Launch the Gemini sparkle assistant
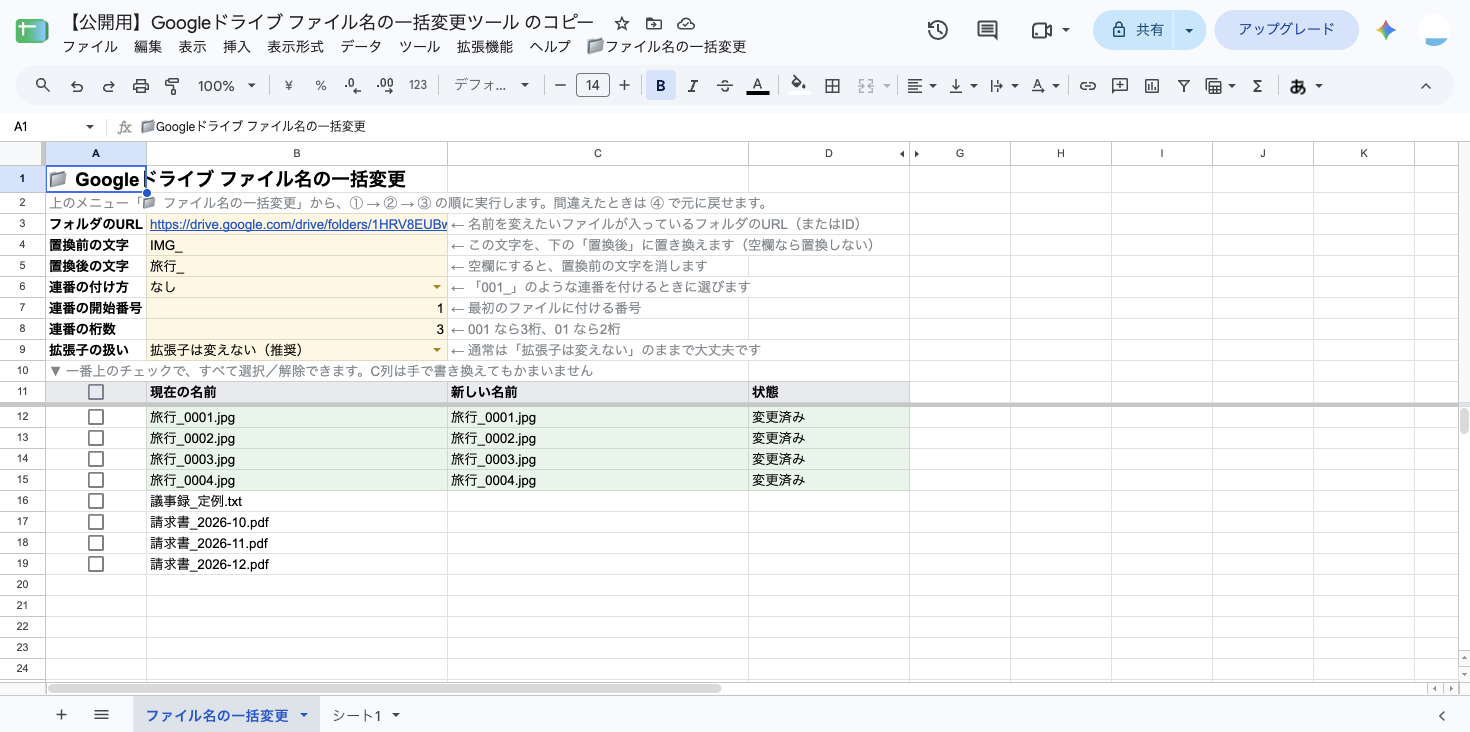This screenshot has width=1470, height=732. click(x=1386, y=30)
